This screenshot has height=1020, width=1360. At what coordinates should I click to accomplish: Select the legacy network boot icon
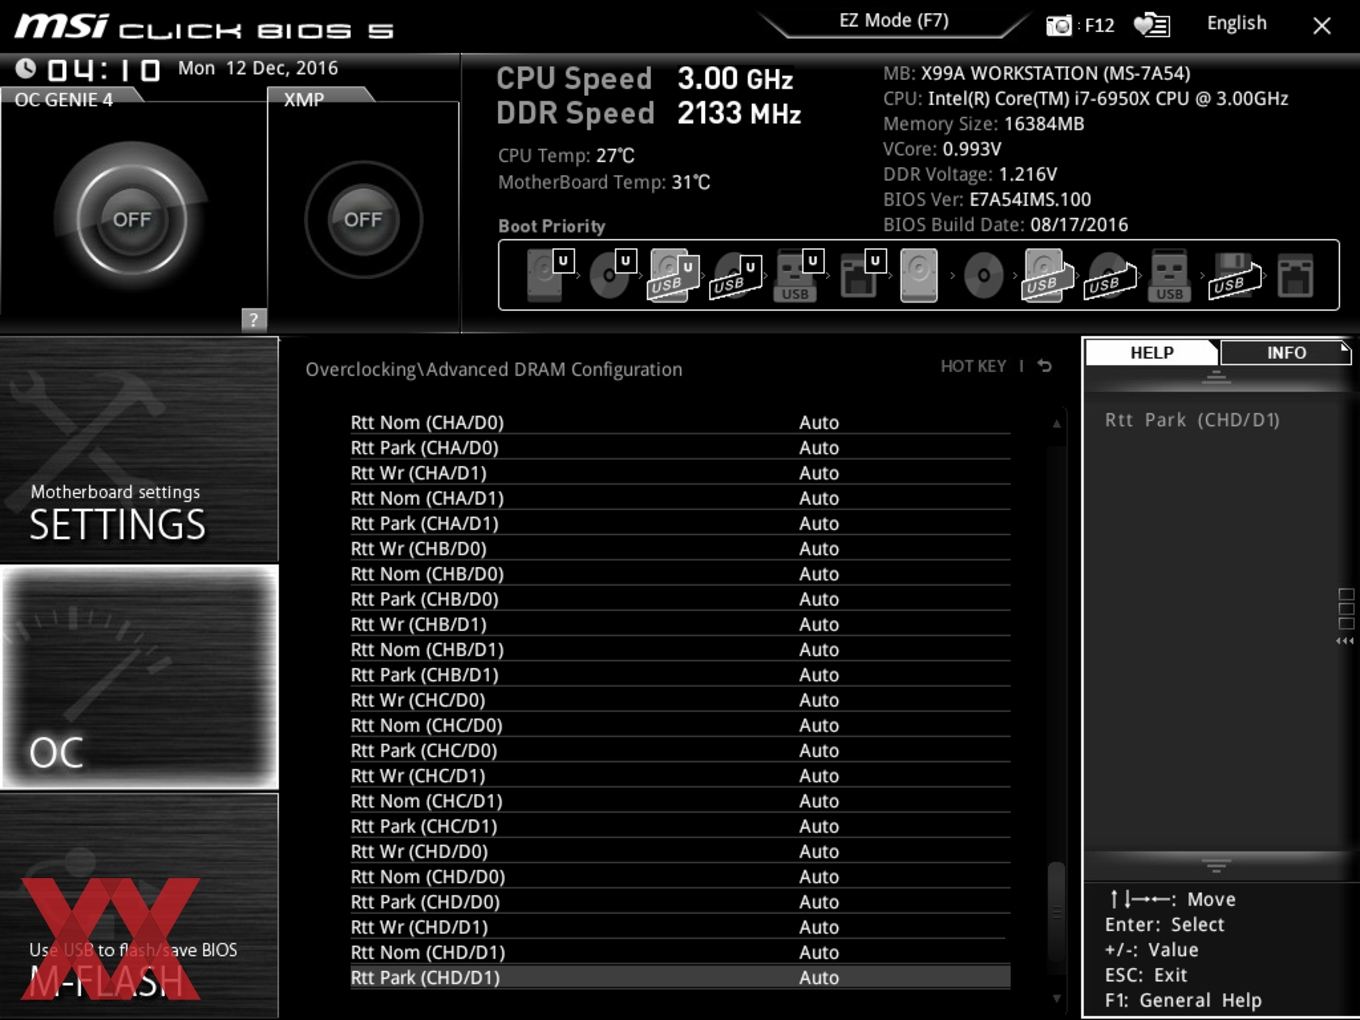pyautogui.click(x=1295, y=275)
